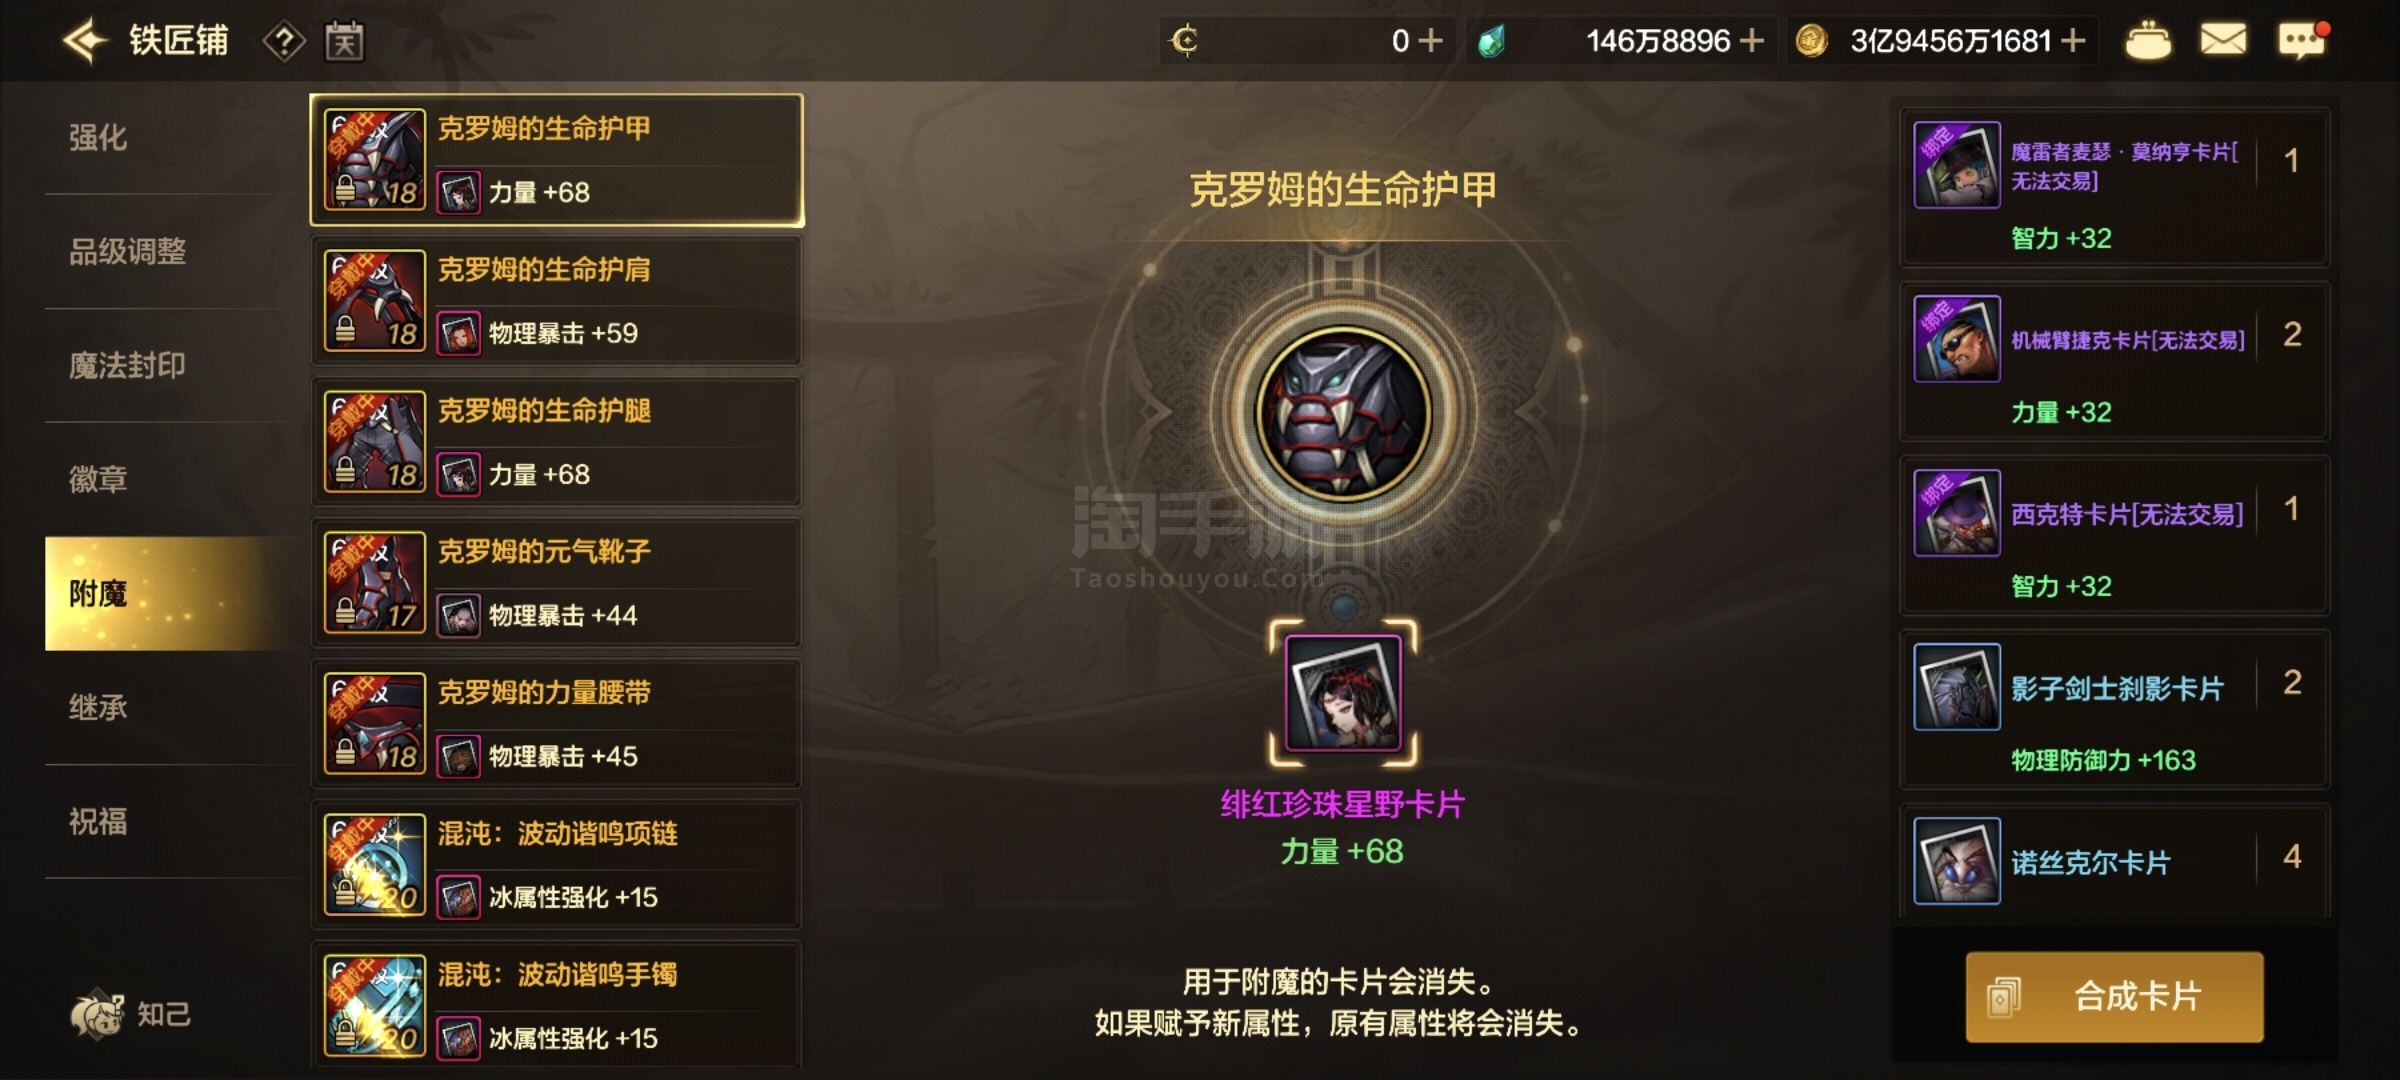
Task: Choose the 机械臂捷克卡片 card
Action: tap(2115, 361)
